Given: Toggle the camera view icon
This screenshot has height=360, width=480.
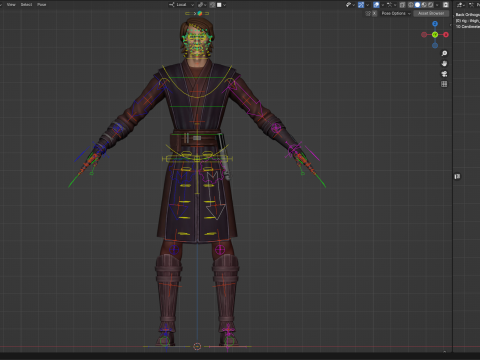Looking at the screenshot, I should [444, 74].
